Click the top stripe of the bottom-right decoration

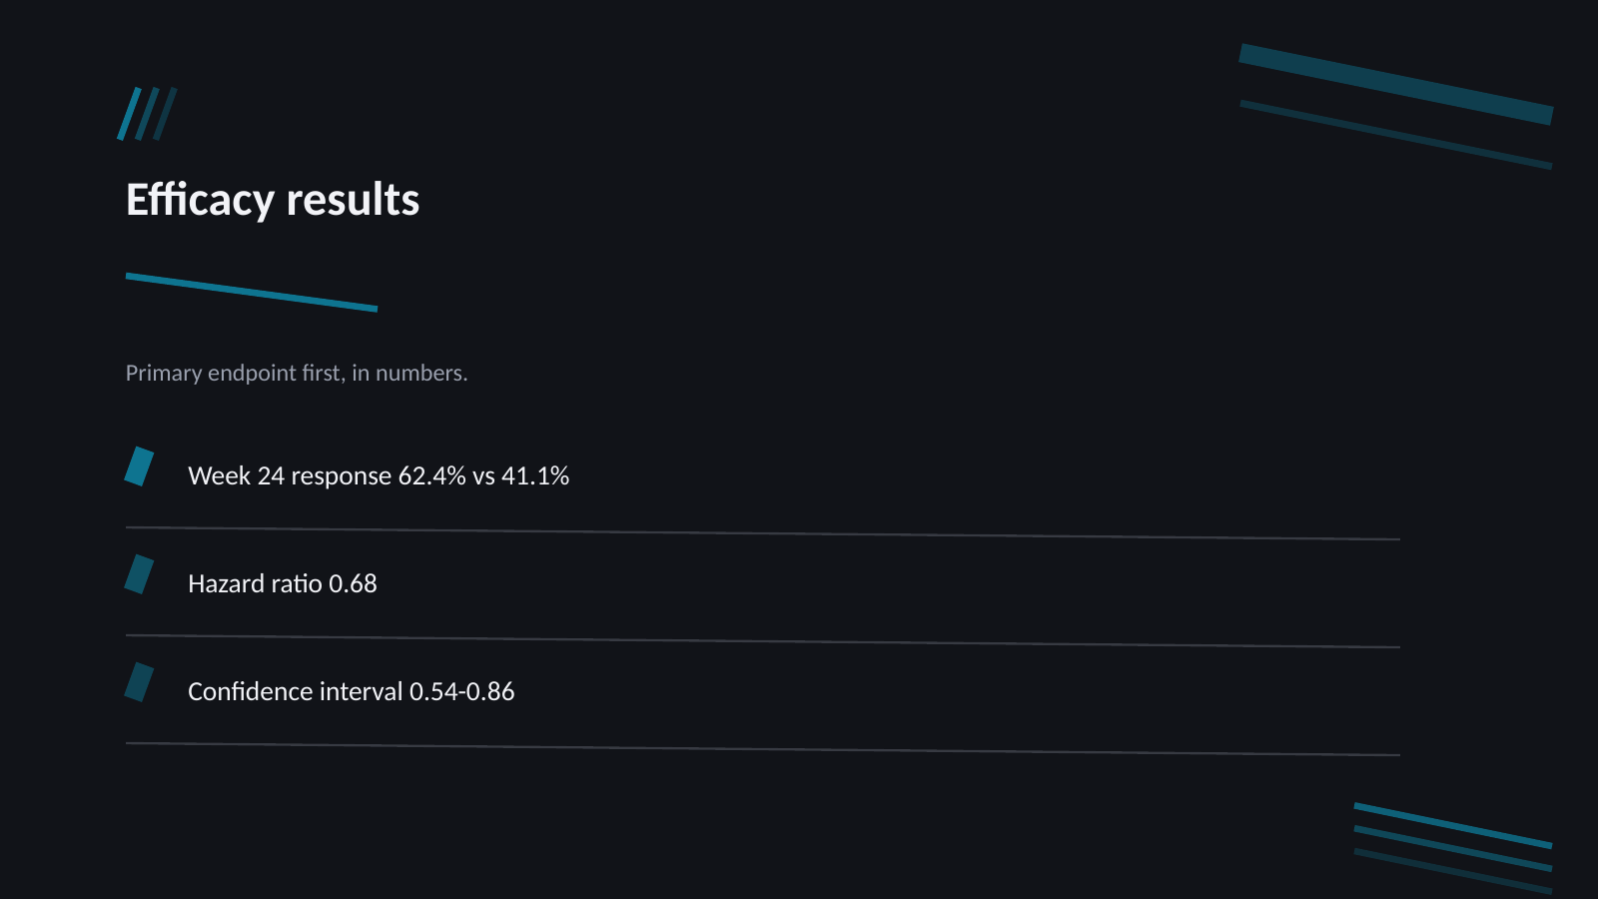pyautogui.click(x=1453, y=825)
